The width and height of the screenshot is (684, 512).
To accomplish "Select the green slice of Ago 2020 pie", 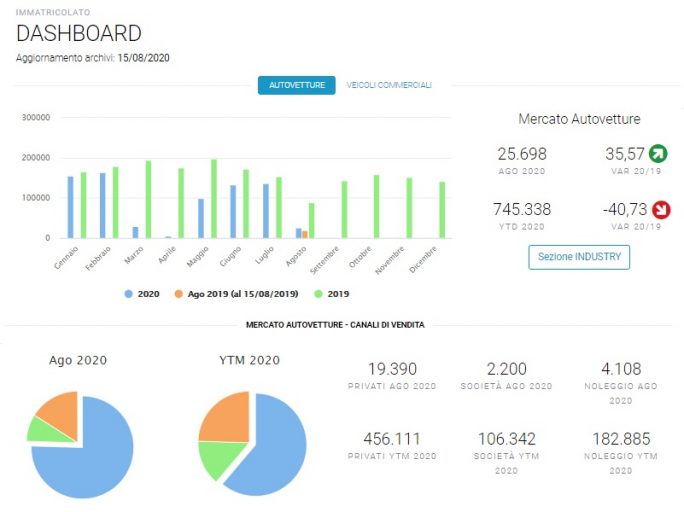I will (x=46, y=430).
